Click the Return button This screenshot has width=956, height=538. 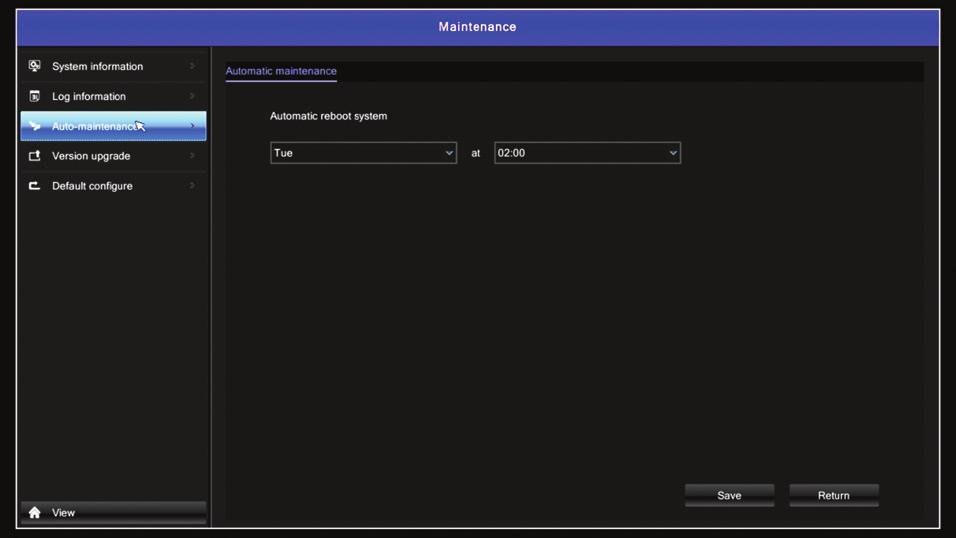click(x=833, y=495)
